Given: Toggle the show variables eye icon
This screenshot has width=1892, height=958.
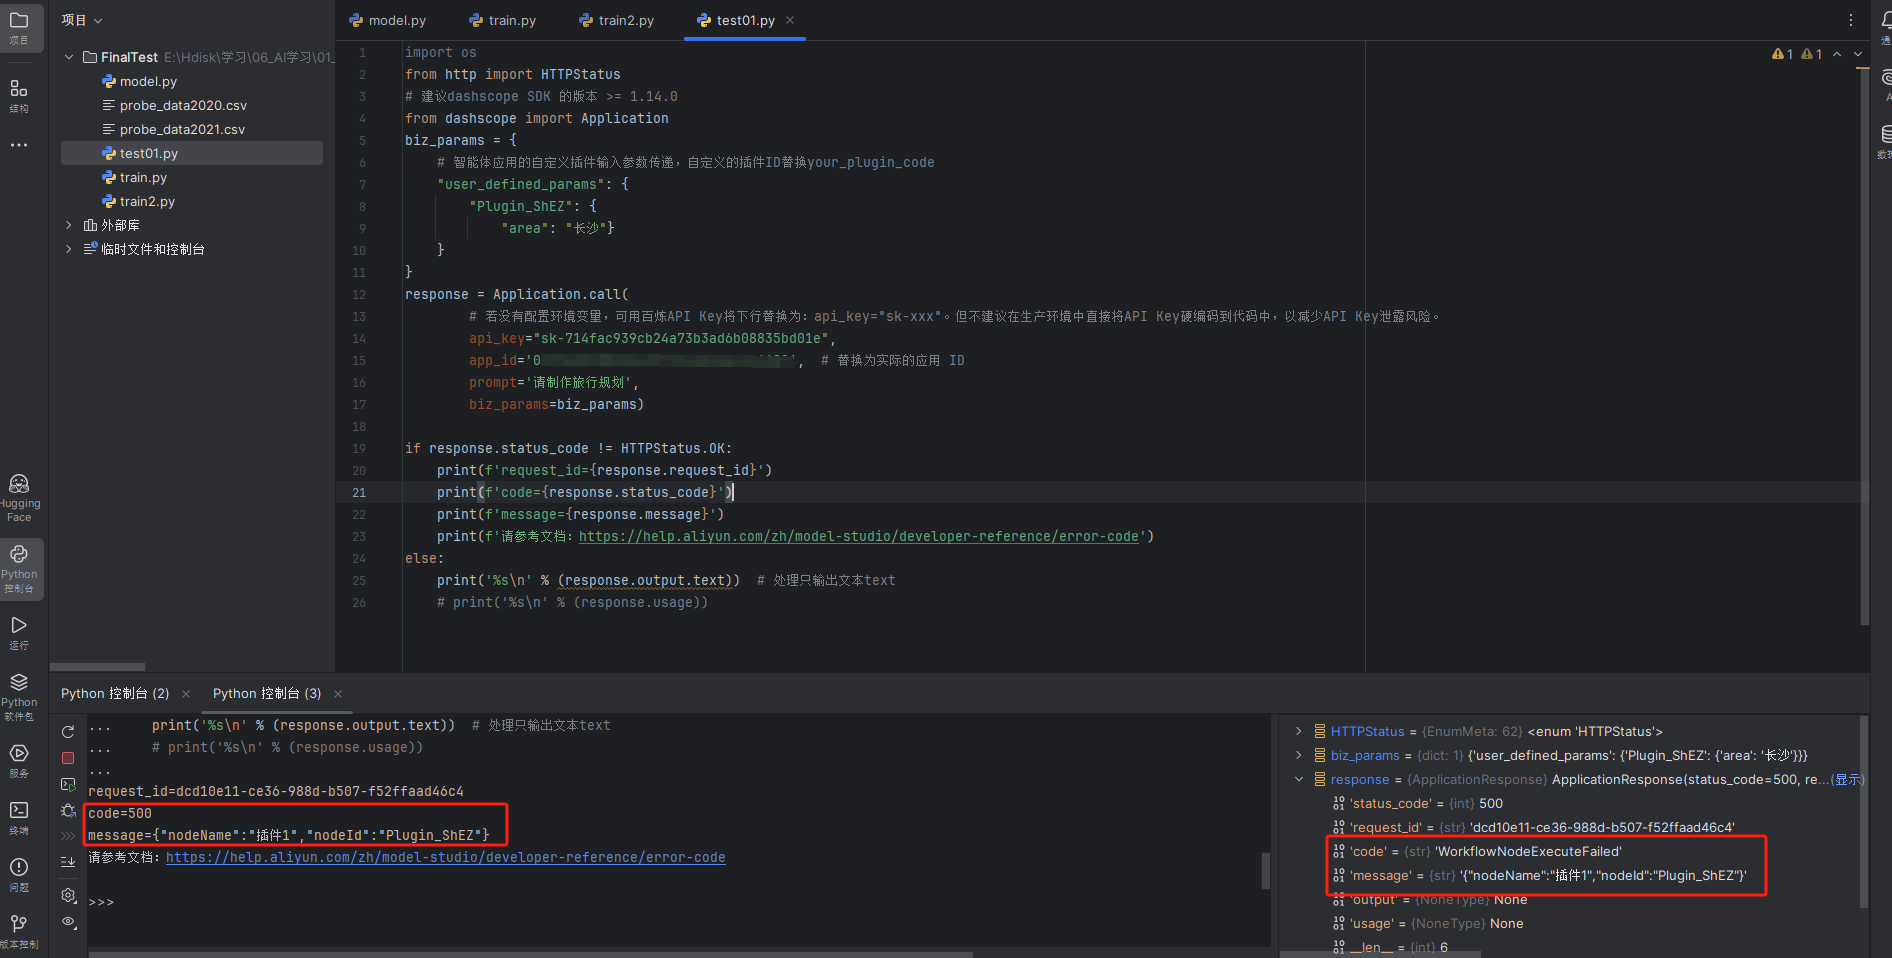Looking at the screenshot, I should click(68, 921).
